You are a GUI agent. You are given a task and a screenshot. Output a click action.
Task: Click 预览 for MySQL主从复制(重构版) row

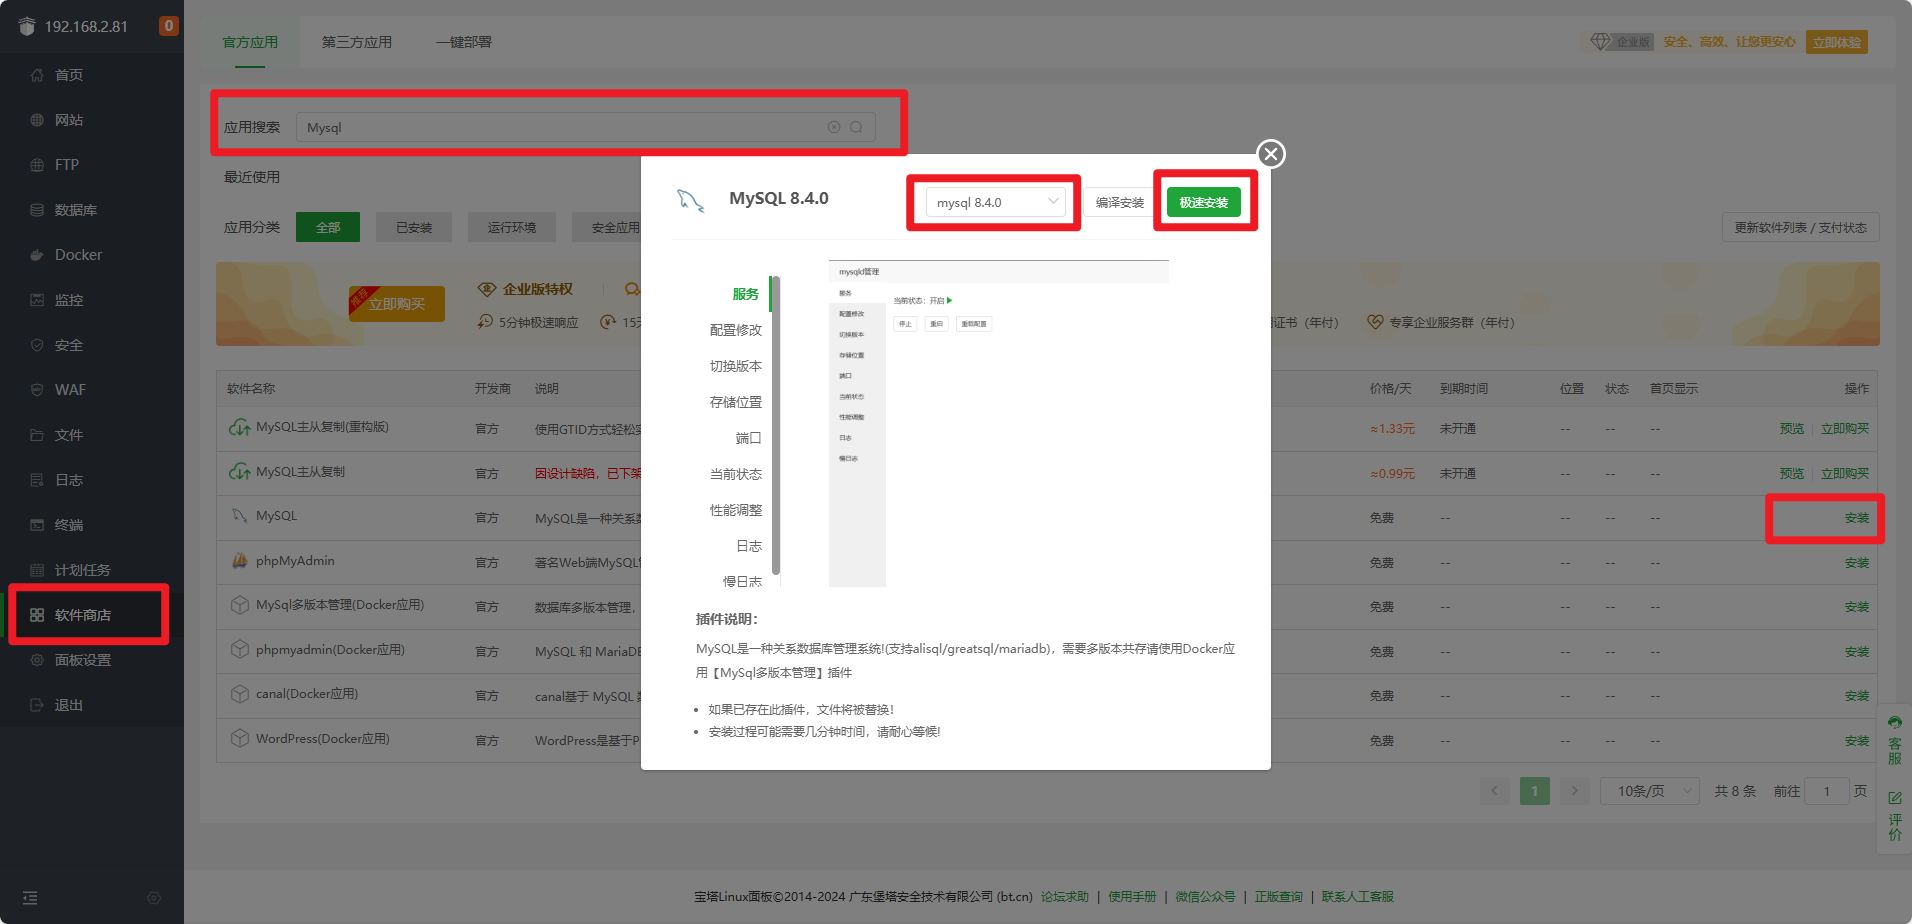point(1792,428)
